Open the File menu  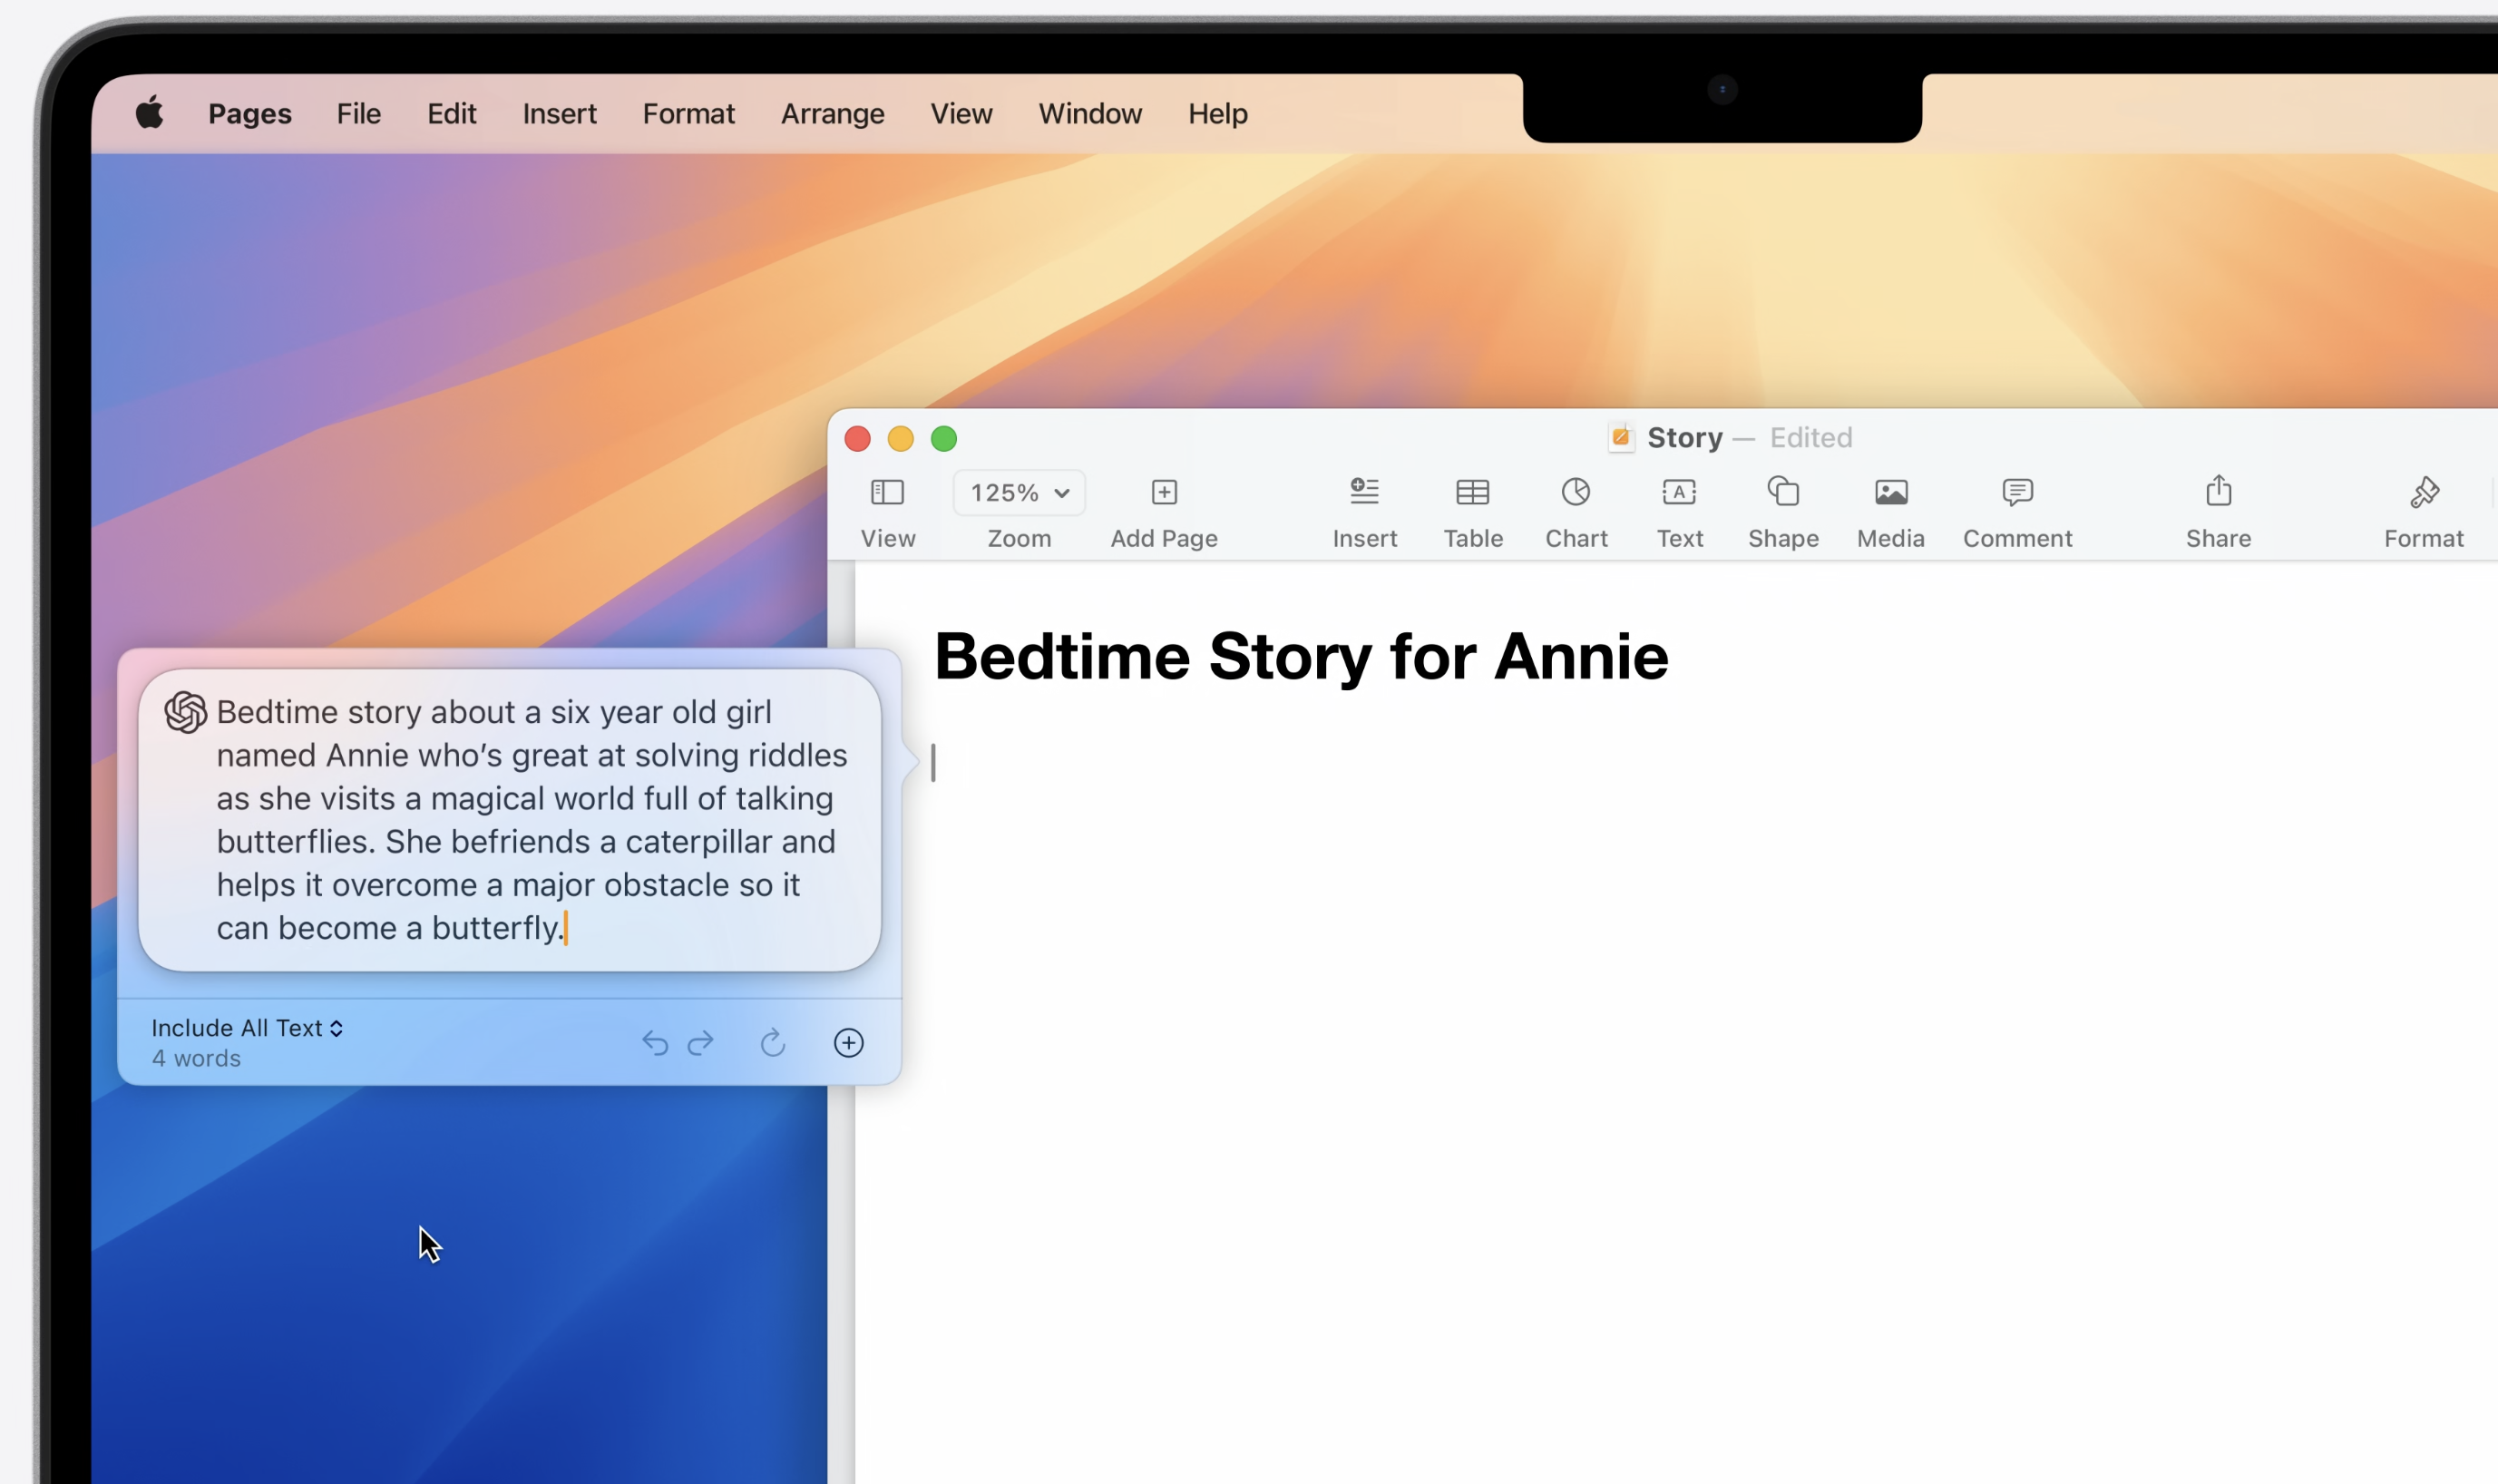[358, 113]
